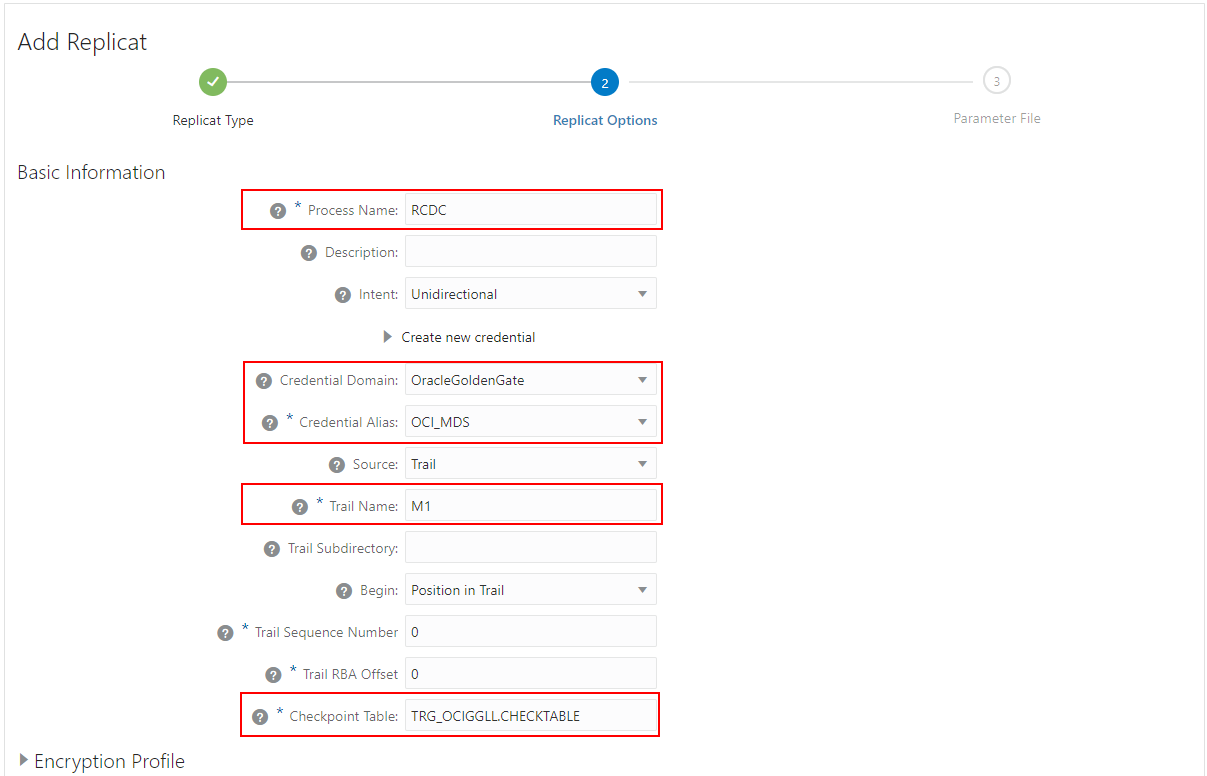Open help for Trail Subdirectory
Image resolution: width=1207 pixels, height=776 pixels.
271,549
